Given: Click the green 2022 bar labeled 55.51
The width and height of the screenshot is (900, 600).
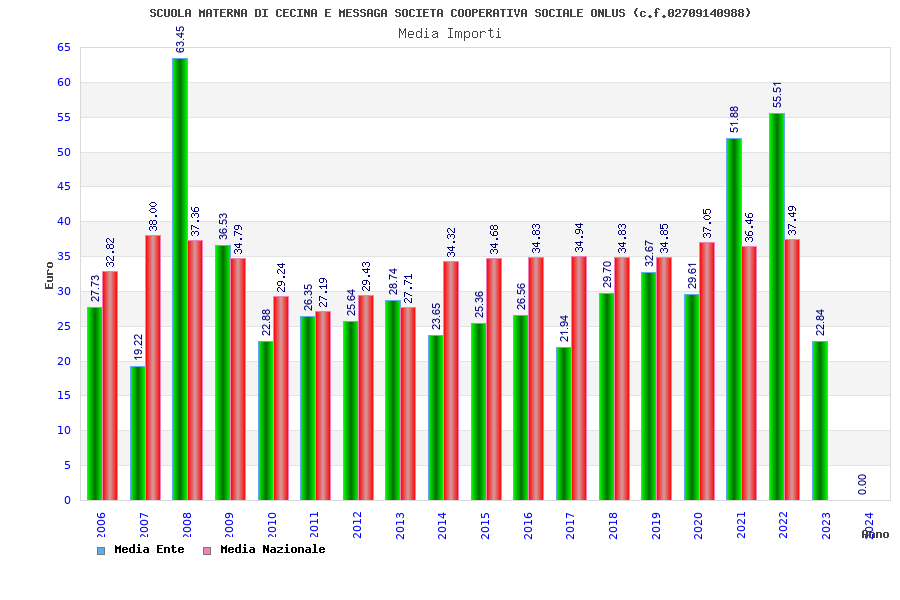Looking at the screenshot, I should pos(777,307).
